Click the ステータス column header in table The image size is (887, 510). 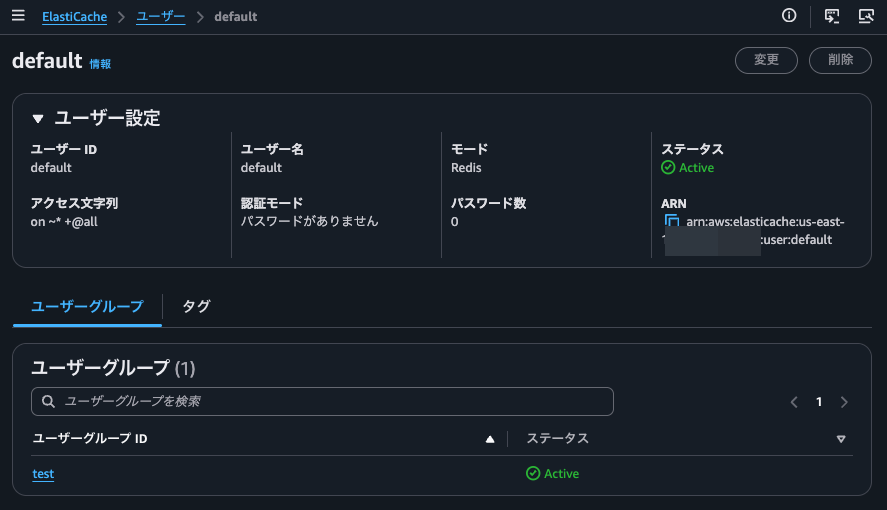[x=558, y=439]
